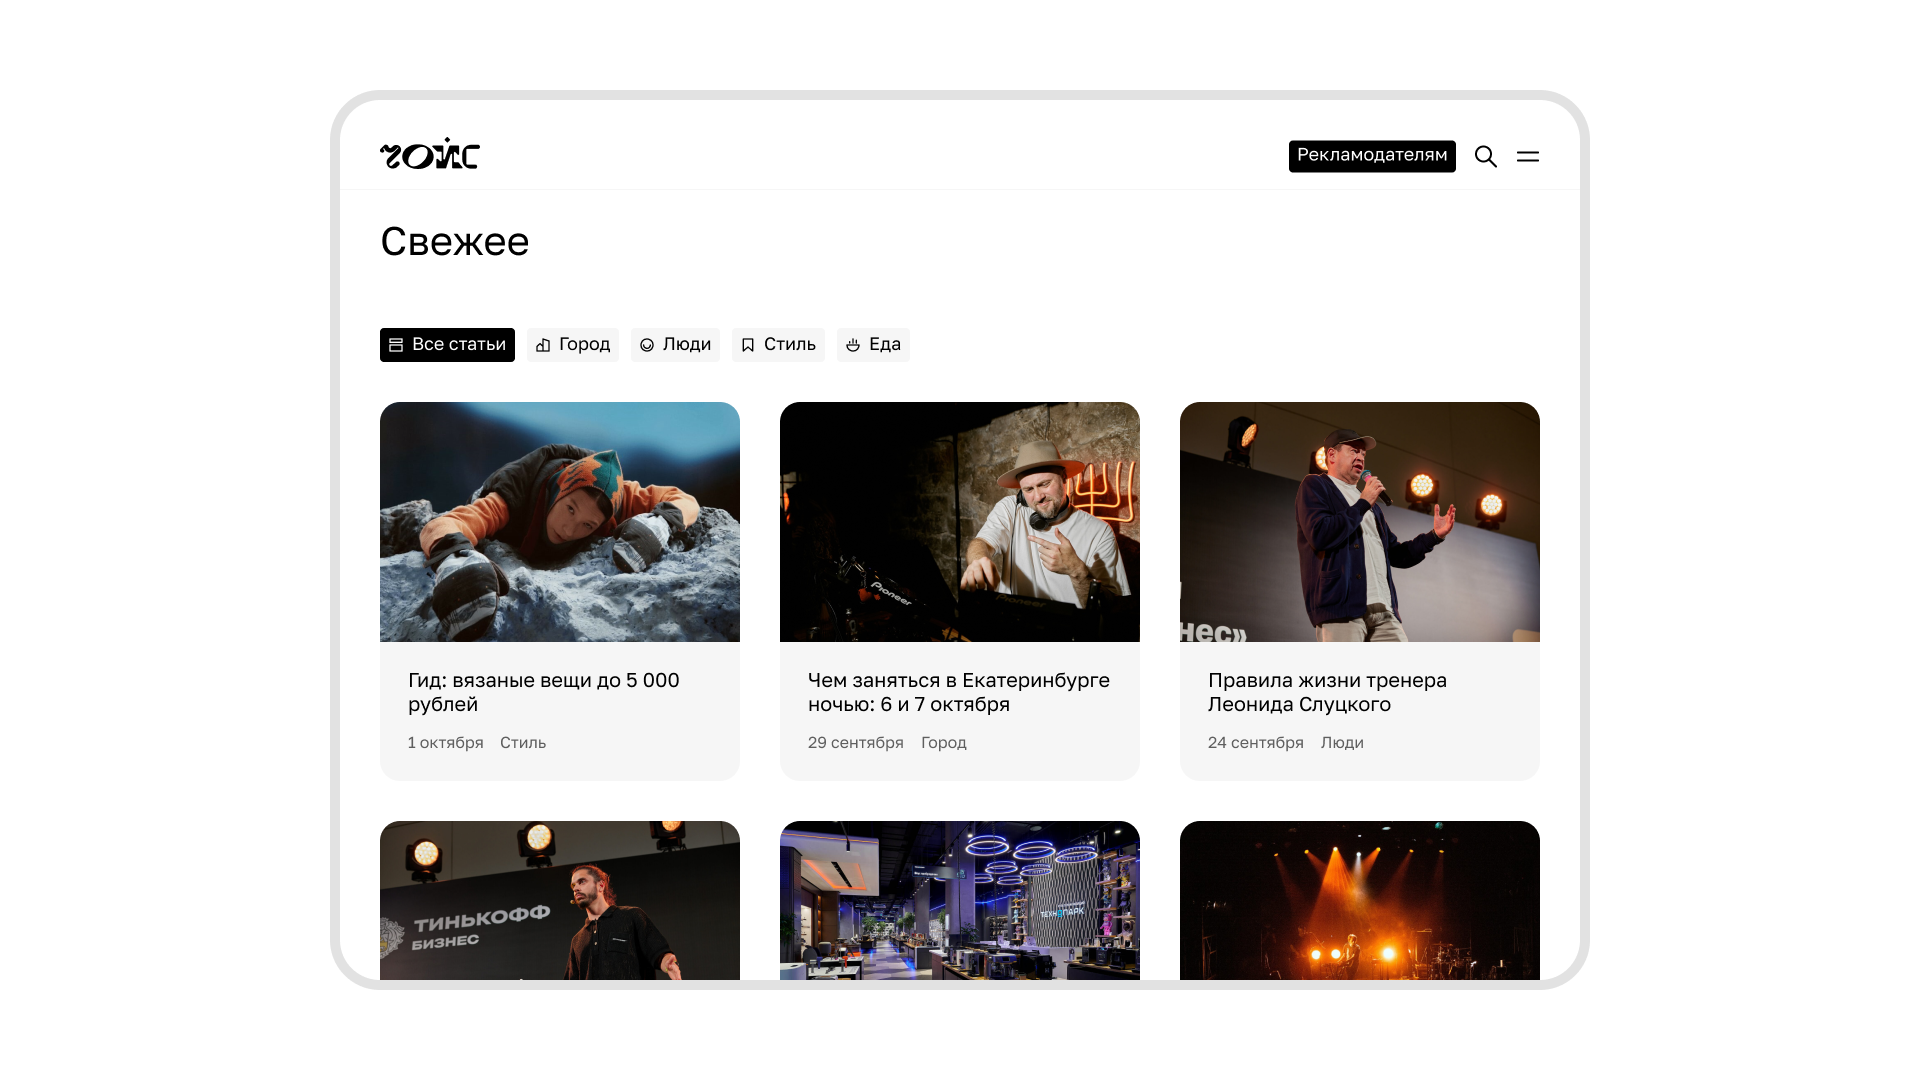Open the neon-lit store interior thumbnail
Screen dimensions: 1920x1080
[x=960, y=900]
